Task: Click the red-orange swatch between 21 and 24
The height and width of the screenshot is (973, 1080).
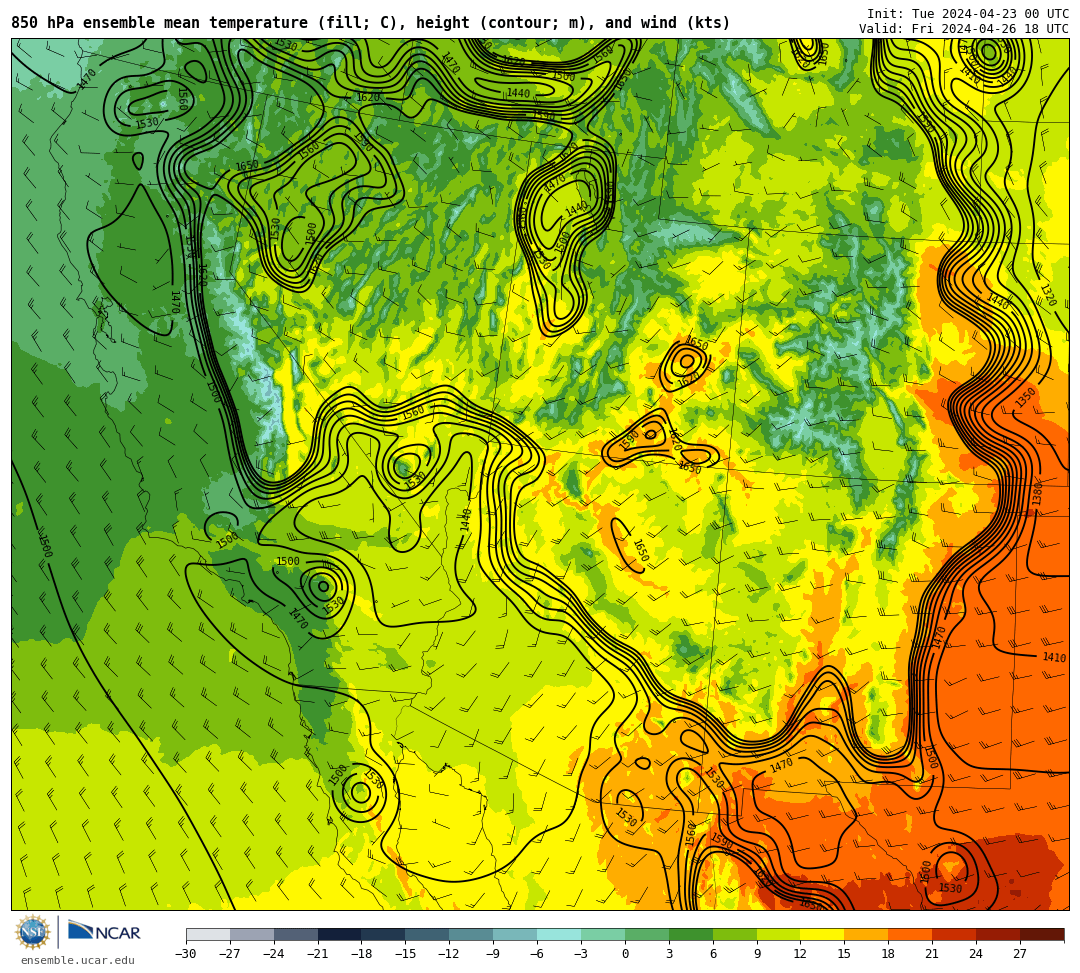Action: 954,934
